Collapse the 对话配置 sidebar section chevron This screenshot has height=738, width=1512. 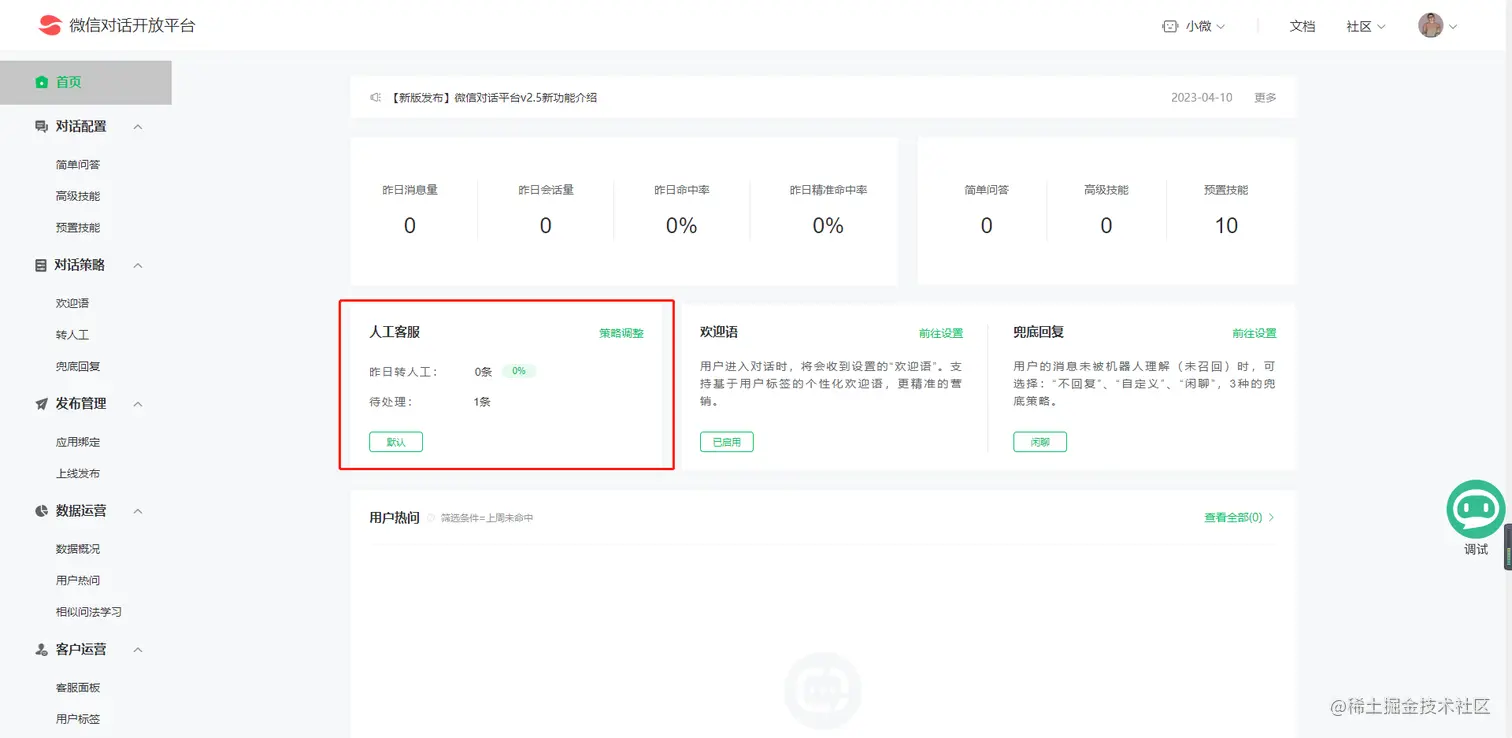point(137,126)
